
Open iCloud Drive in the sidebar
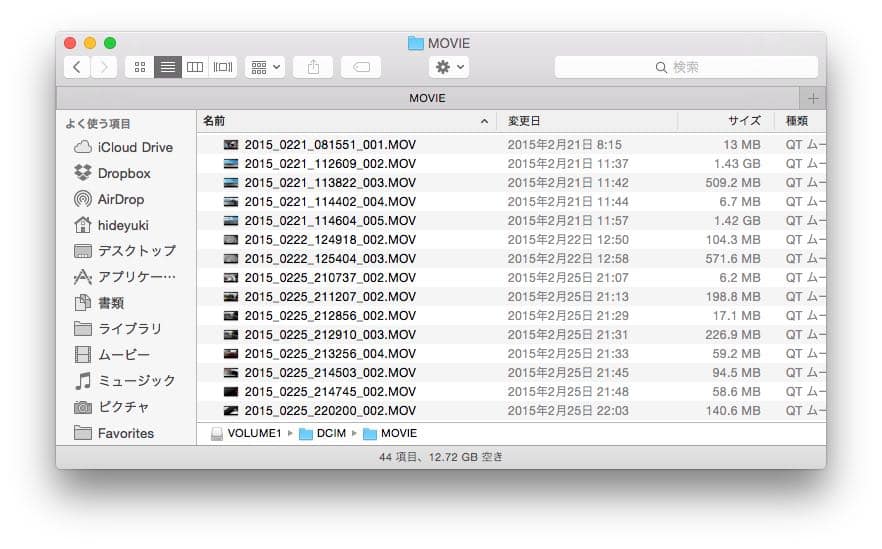[134, 147]
